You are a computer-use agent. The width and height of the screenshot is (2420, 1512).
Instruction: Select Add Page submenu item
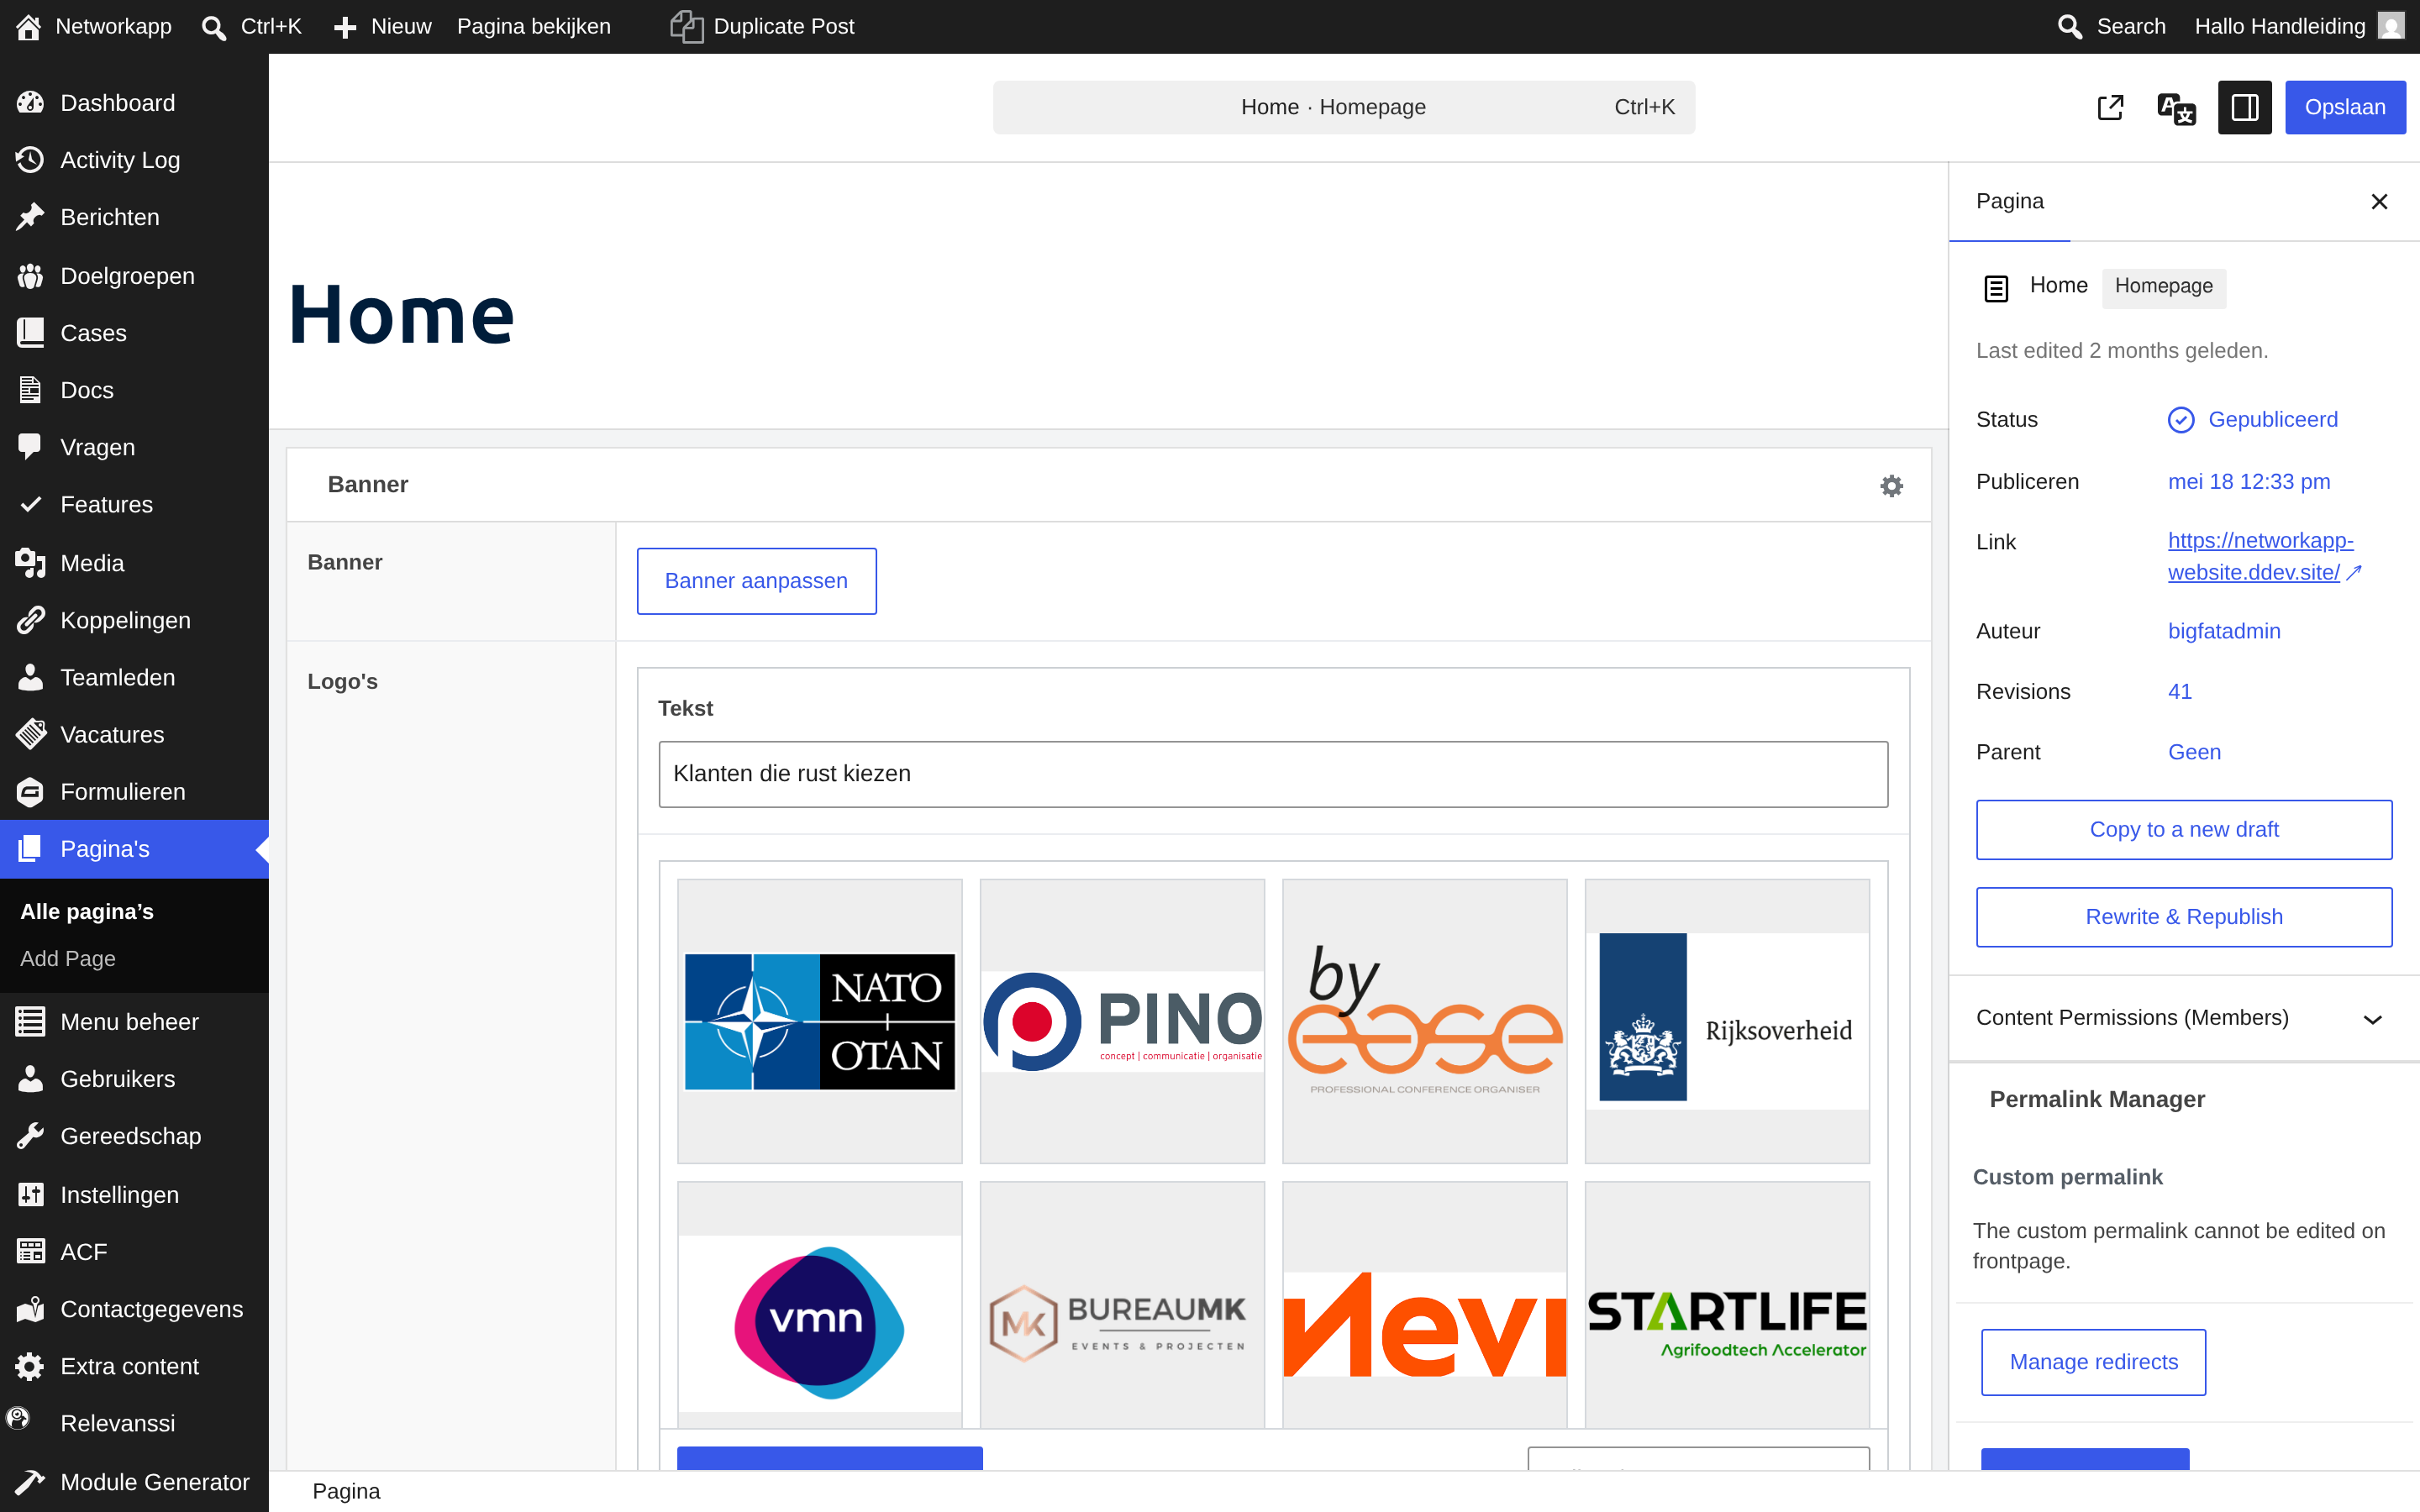point(68,958)
